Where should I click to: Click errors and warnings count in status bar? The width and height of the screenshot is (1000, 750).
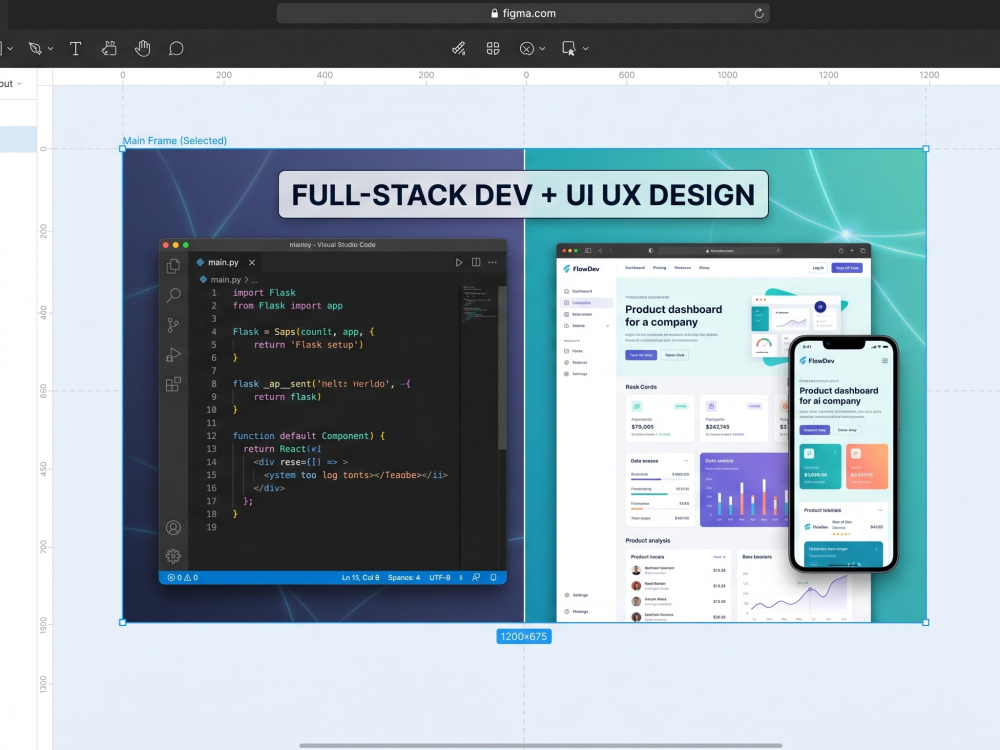click(183, 578)
